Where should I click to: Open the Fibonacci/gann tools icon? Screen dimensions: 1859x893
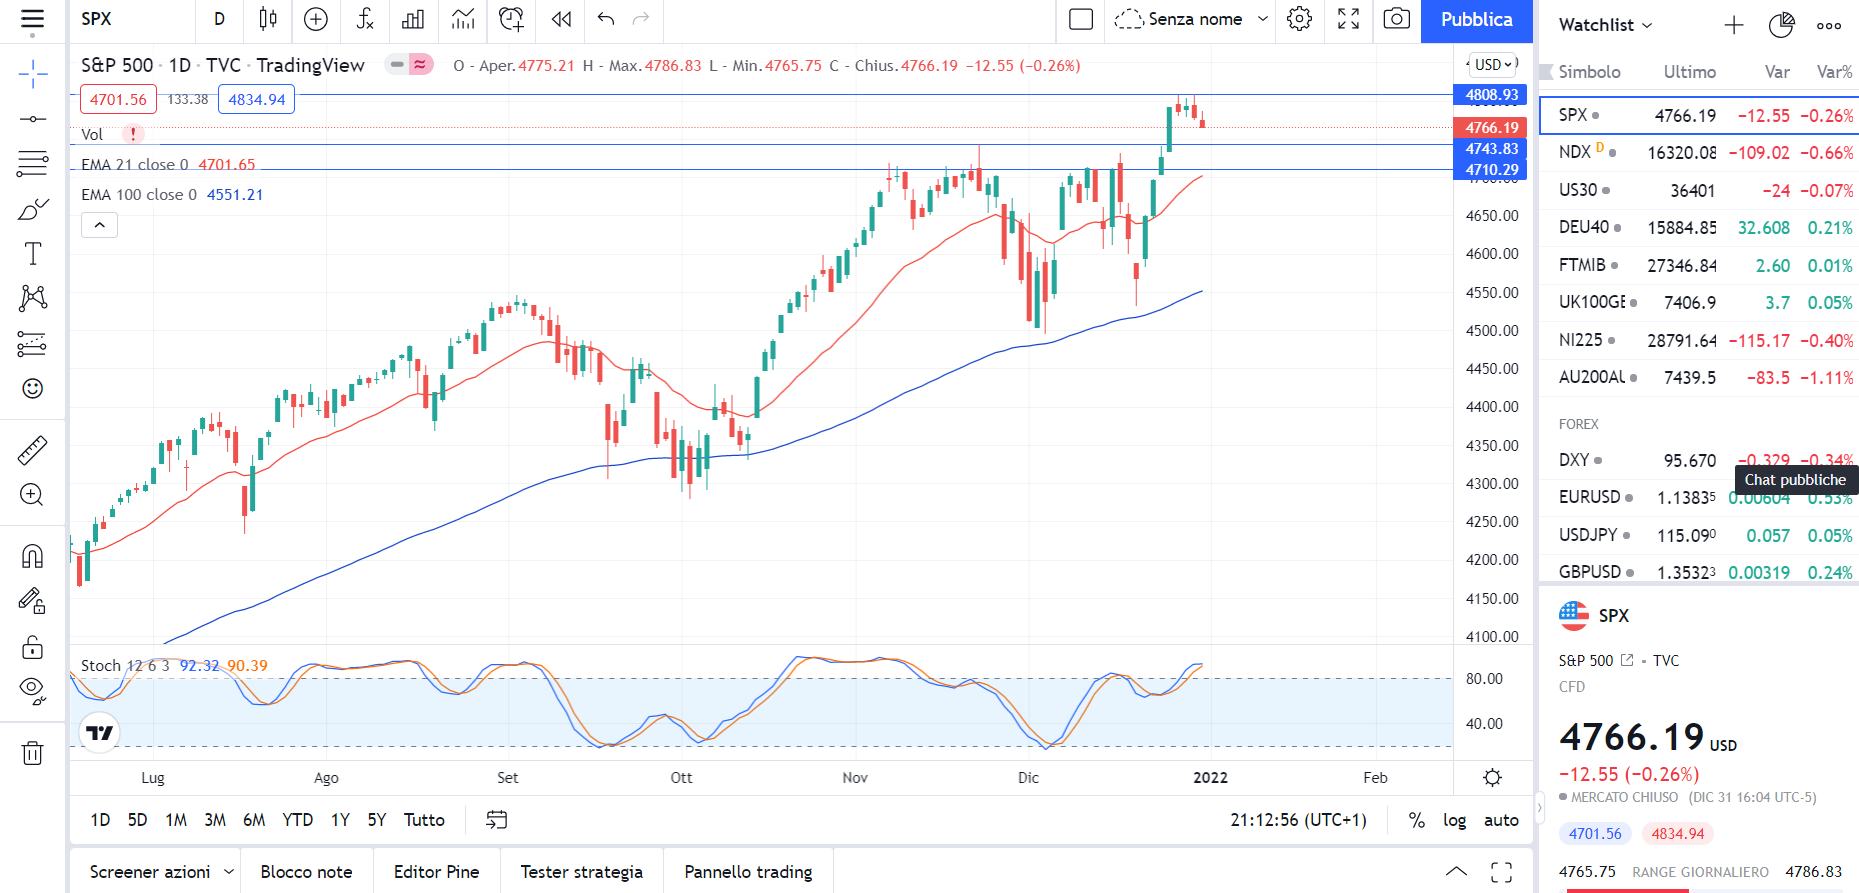[32, 163]
